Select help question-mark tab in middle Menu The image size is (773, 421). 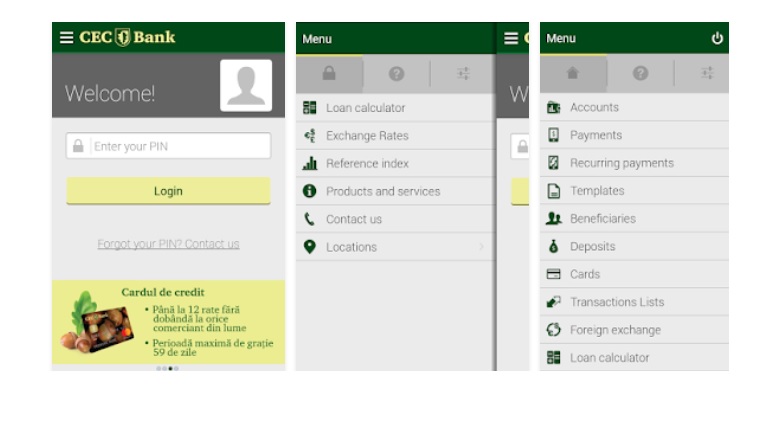396,74
